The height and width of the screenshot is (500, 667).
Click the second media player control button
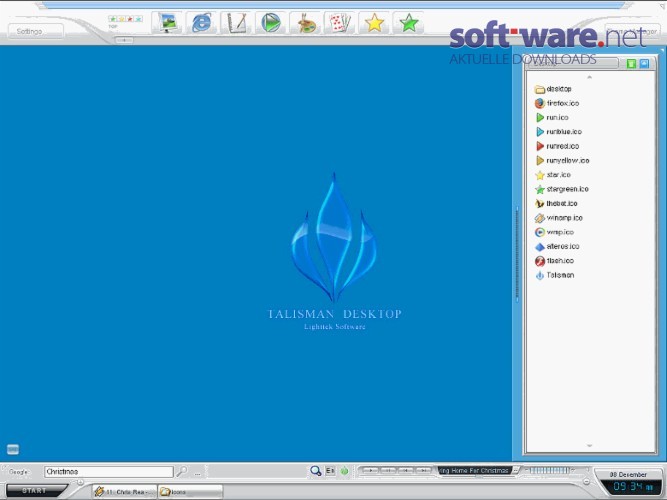[x=388, y=471]
